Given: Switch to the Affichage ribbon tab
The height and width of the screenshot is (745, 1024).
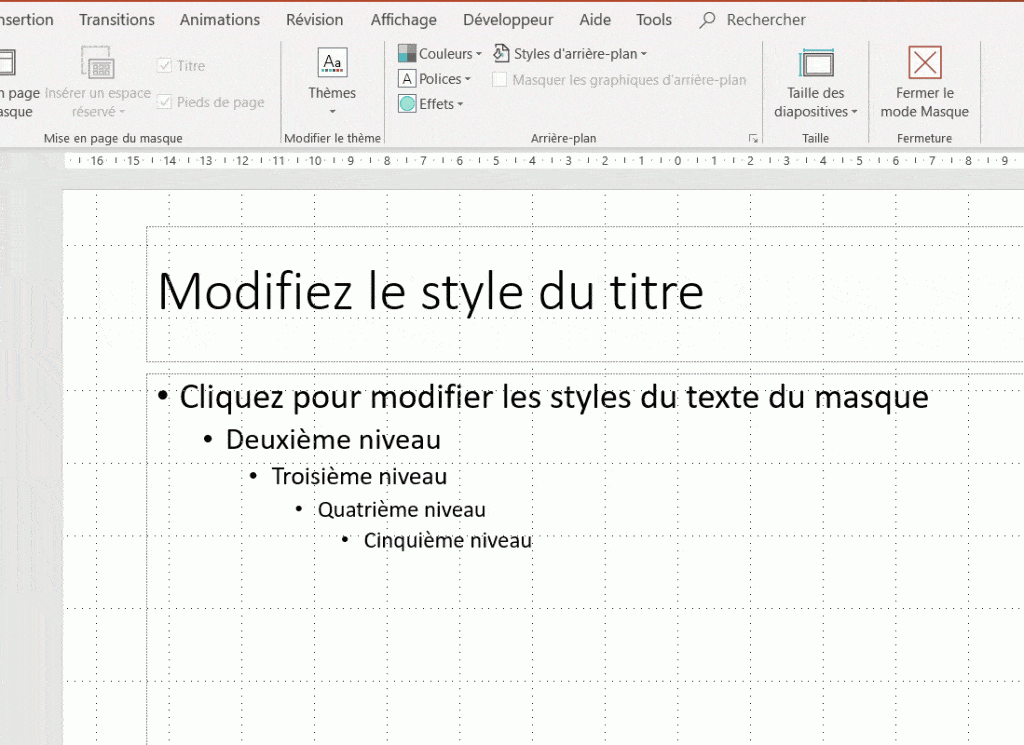Looking at the screenshot, I should (403, 19).
